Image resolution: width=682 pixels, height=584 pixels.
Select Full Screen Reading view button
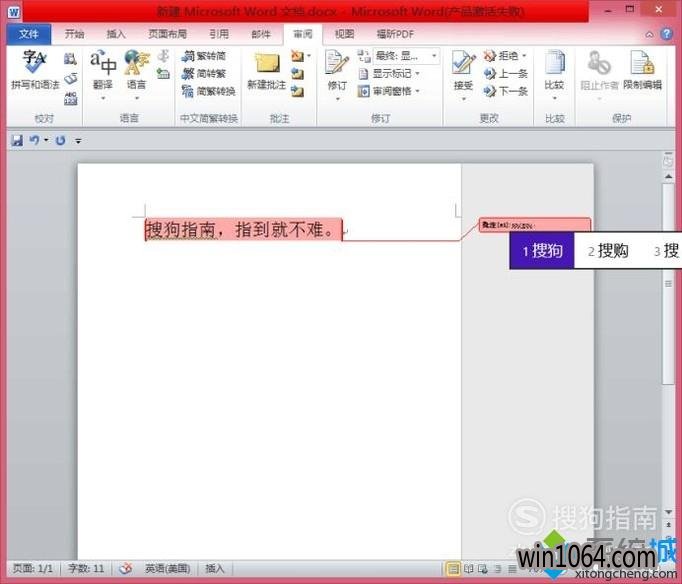click(x=468, y=568)
